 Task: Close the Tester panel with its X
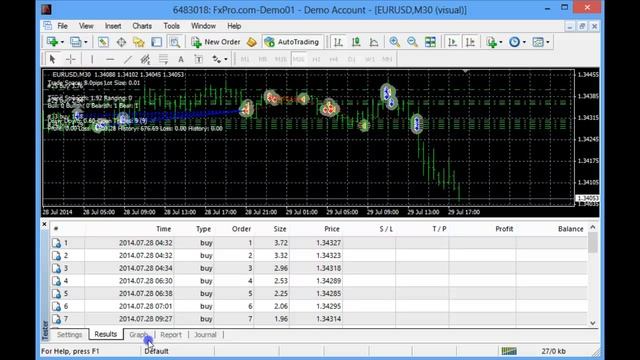click(45, 224)
